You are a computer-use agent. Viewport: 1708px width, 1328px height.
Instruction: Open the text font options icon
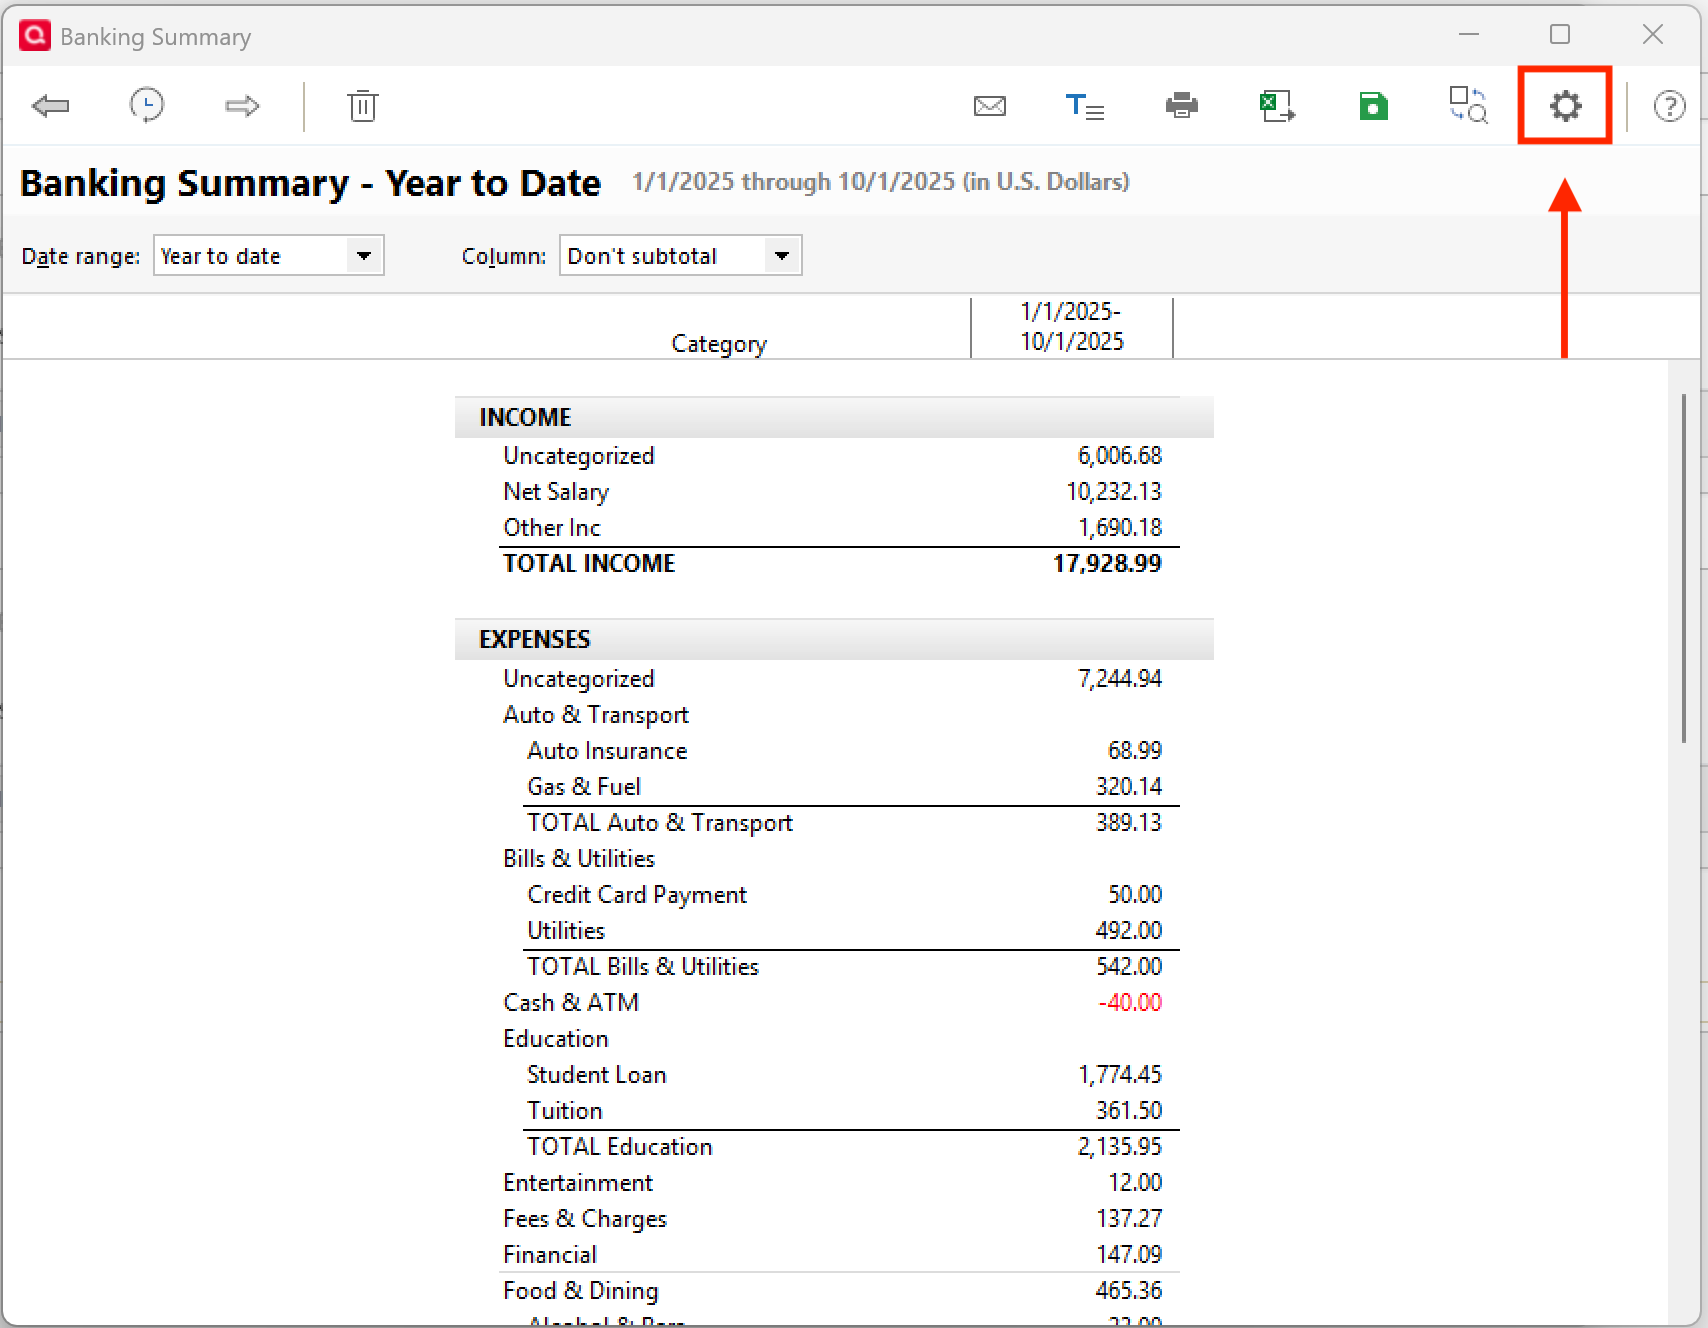pyautogui.click(x=1085, y=106)
